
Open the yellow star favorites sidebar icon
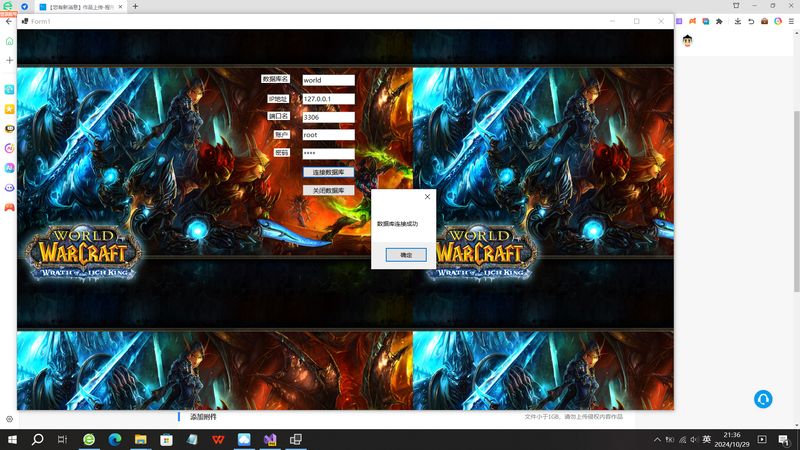click(x=9, y=109)
